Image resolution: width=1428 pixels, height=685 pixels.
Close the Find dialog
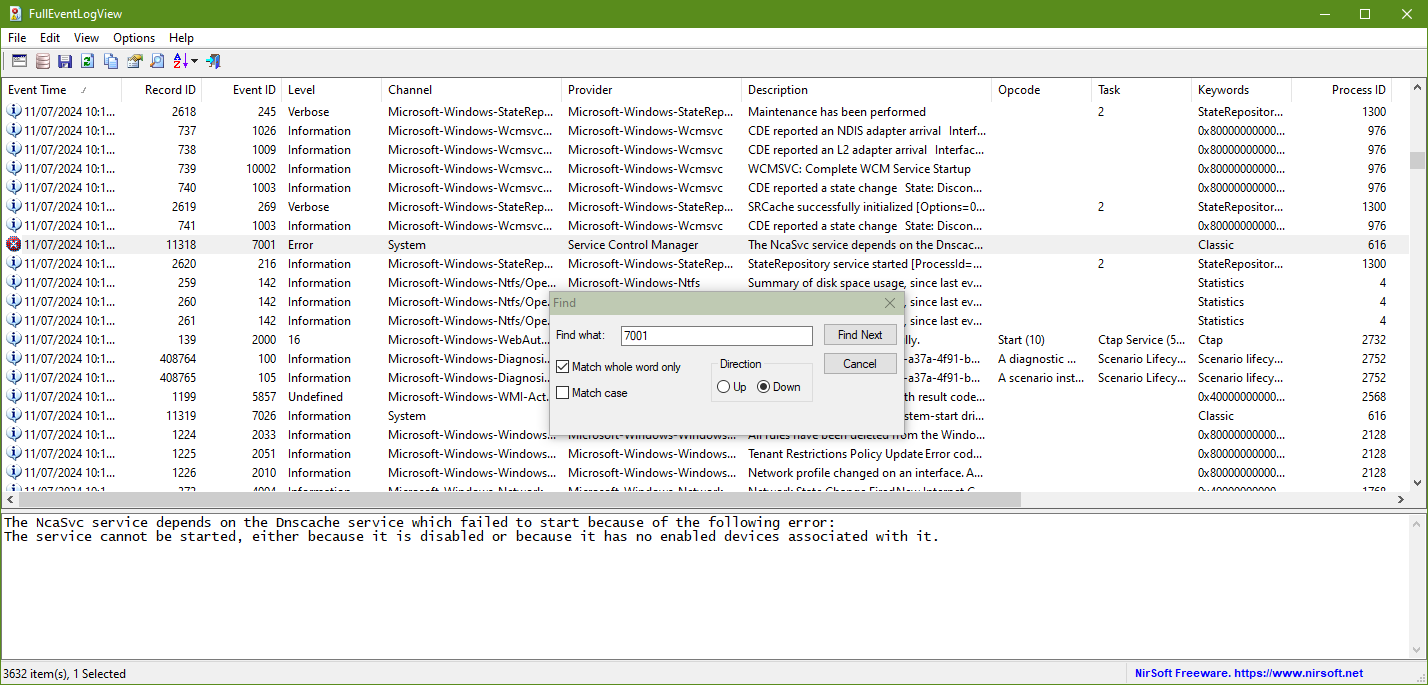[x=890, y=303]
